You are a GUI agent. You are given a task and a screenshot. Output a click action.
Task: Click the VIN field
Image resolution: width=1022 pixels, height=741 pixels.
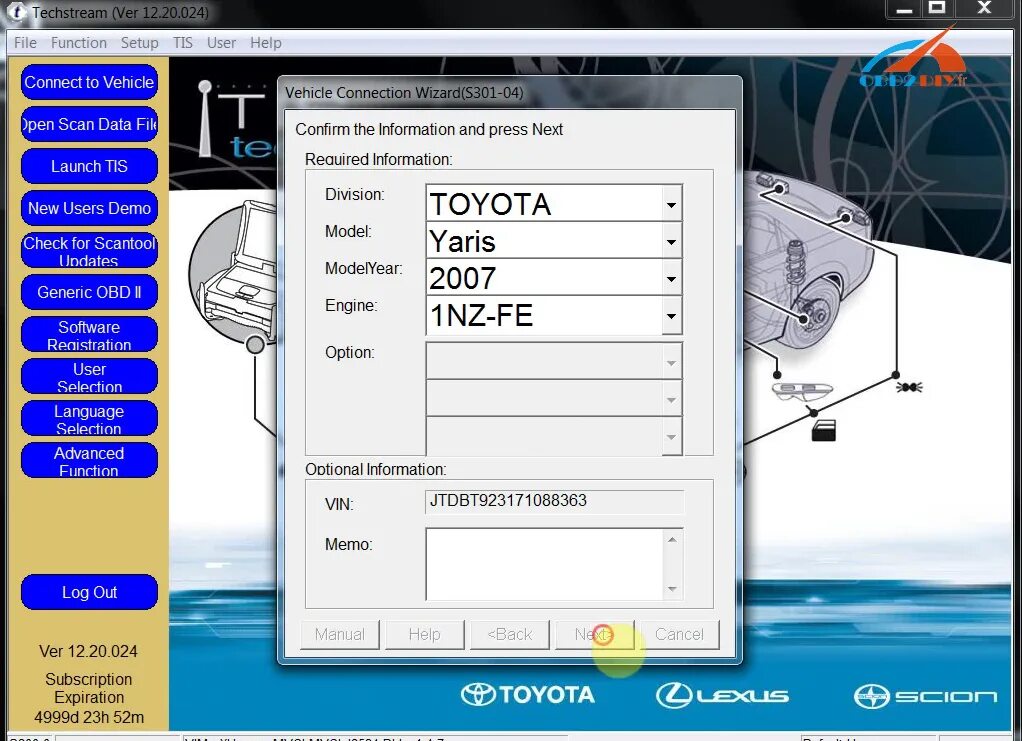554,501
